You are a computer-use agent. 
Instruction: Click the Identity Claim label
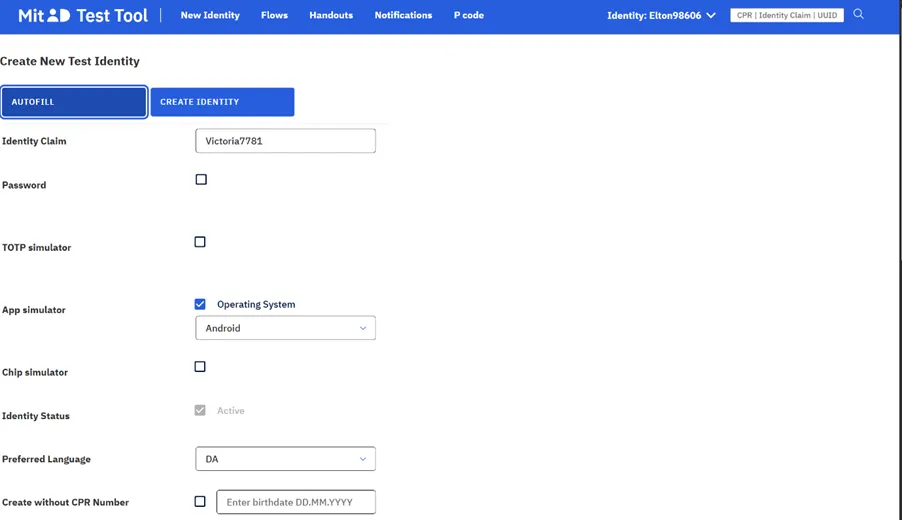tap(34, 141)
